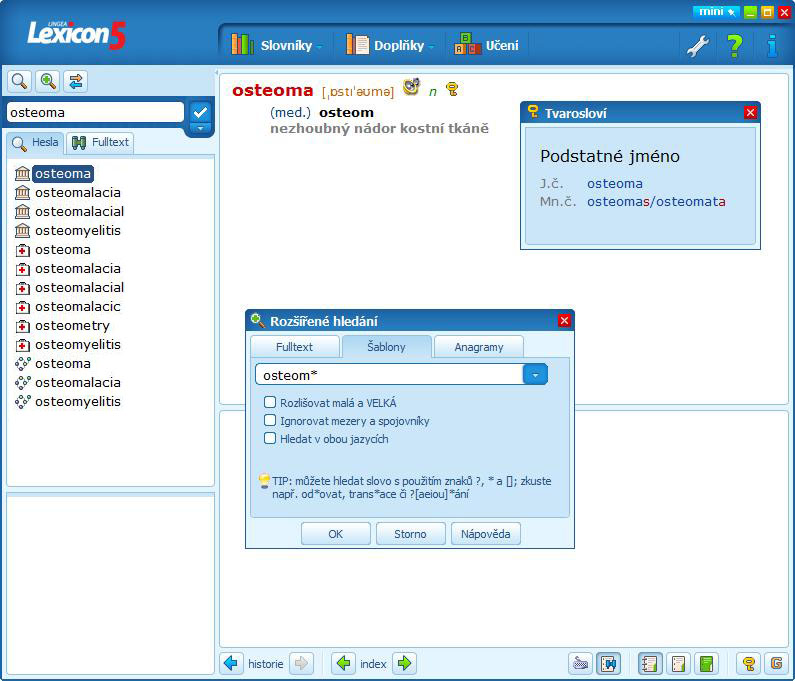Select highlighted osteoma entry with building icon
Viewport: 795px width, 681px height.
coord(63,173)
